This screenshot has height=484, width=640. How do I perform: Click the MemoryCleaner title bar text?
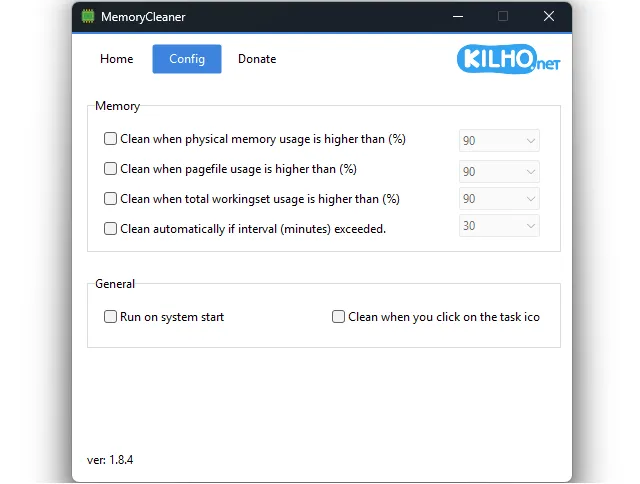tap(143, 17)
